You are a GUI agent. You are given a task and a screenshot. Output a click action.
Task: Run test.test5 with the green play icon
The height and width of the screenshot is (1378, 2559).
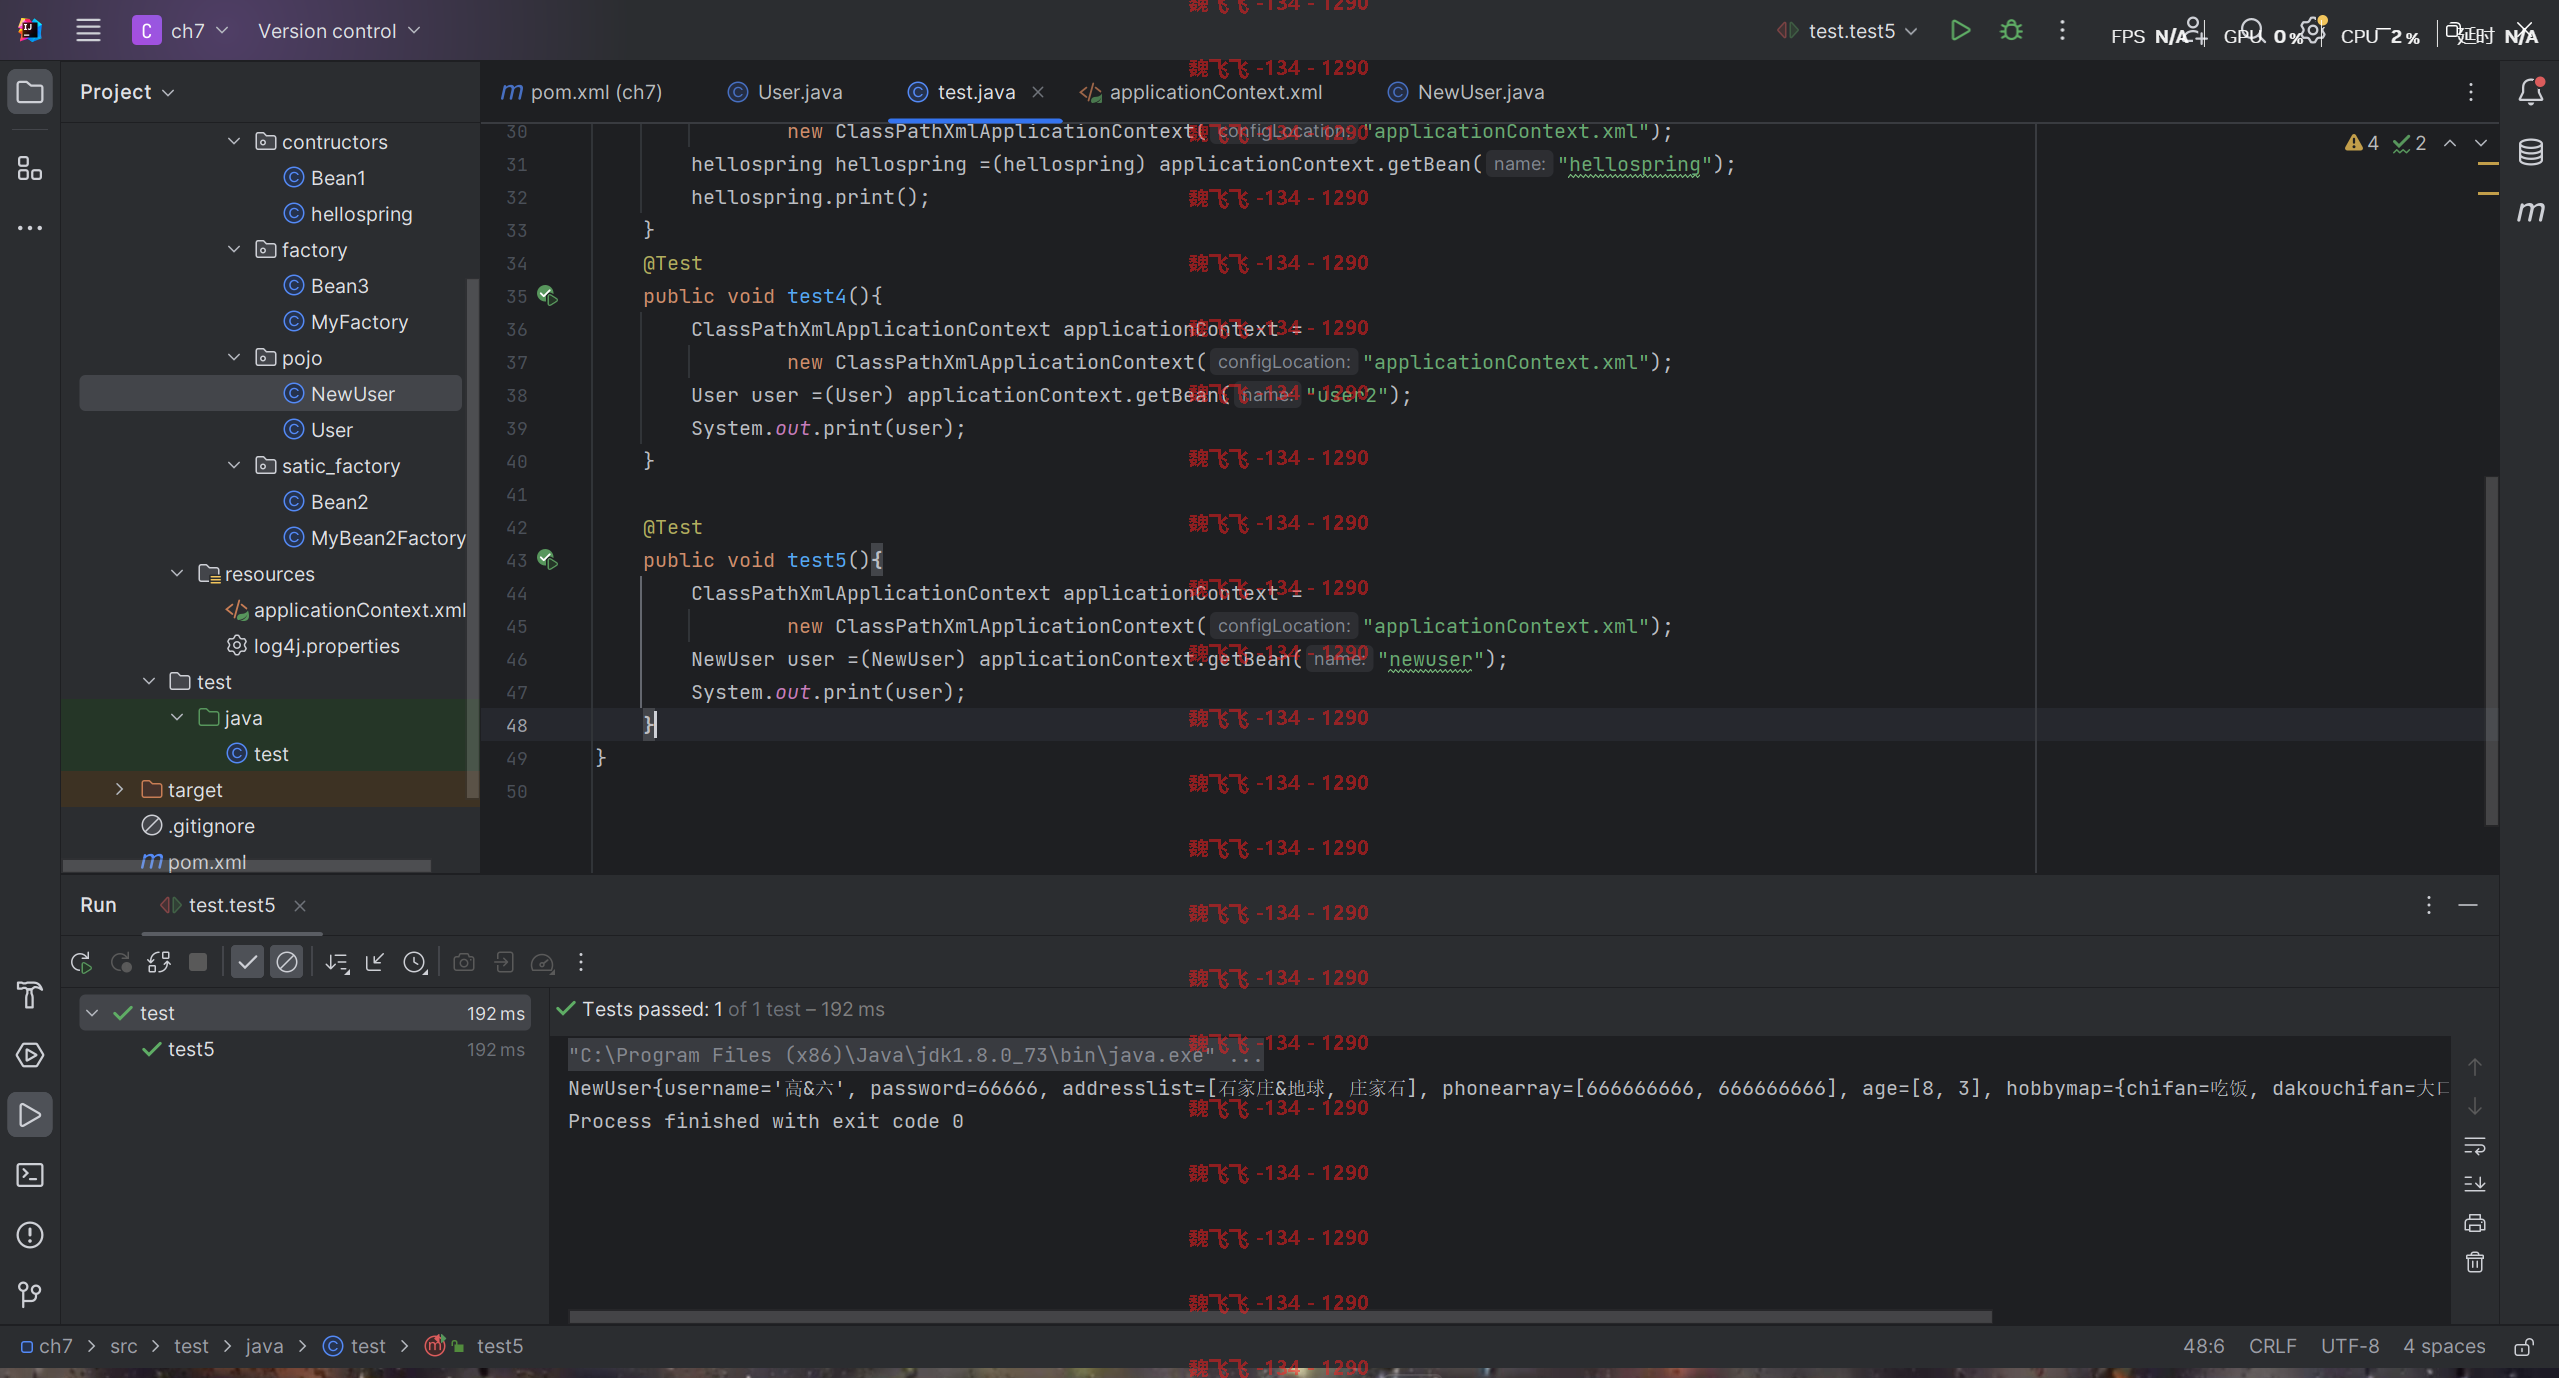click(x=1960, y=30)
